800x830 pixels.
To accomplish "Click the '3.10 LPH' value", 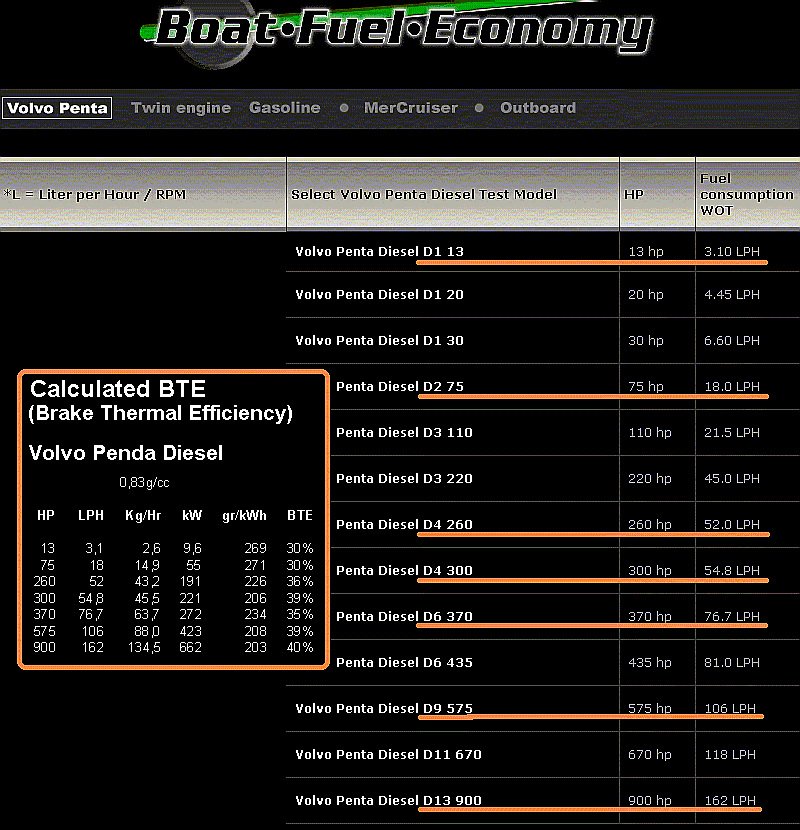I will [x=732, y=251].
